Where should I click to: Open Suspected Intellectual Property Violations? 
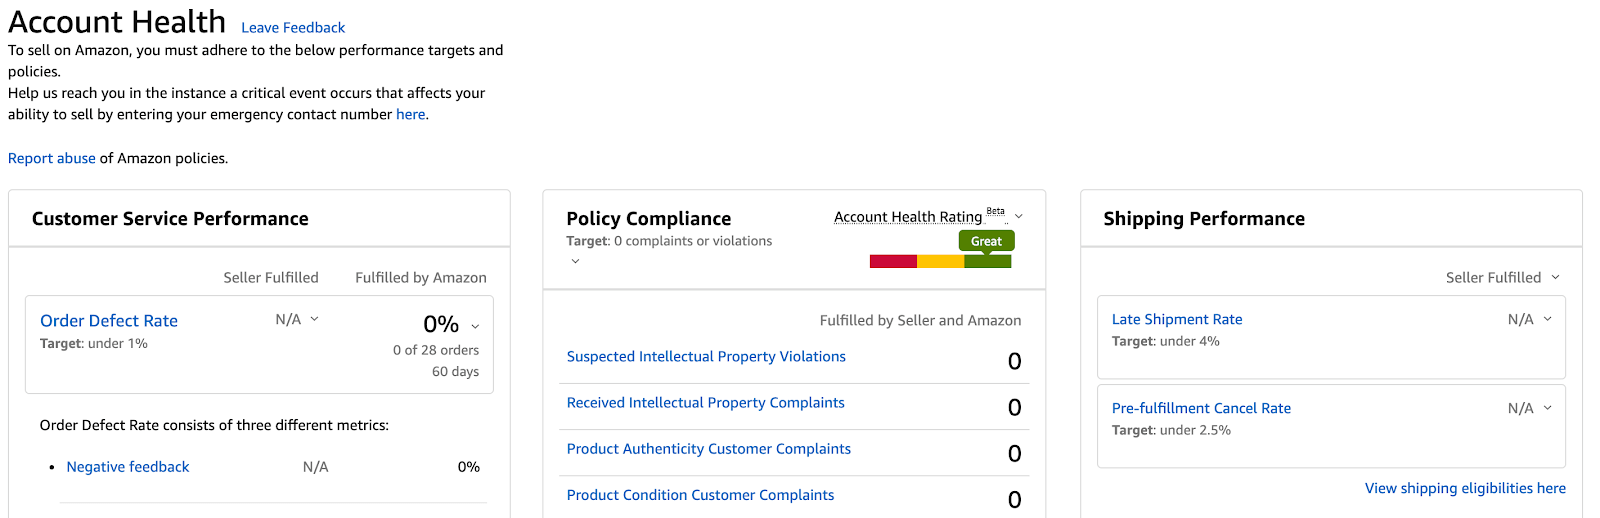point(706,357)
